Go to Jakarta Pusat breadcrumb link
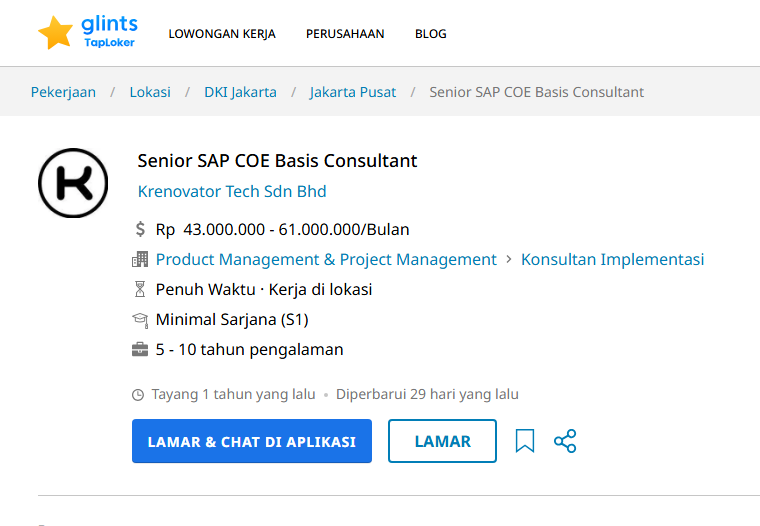760x526 pixels. pos(353,92)
